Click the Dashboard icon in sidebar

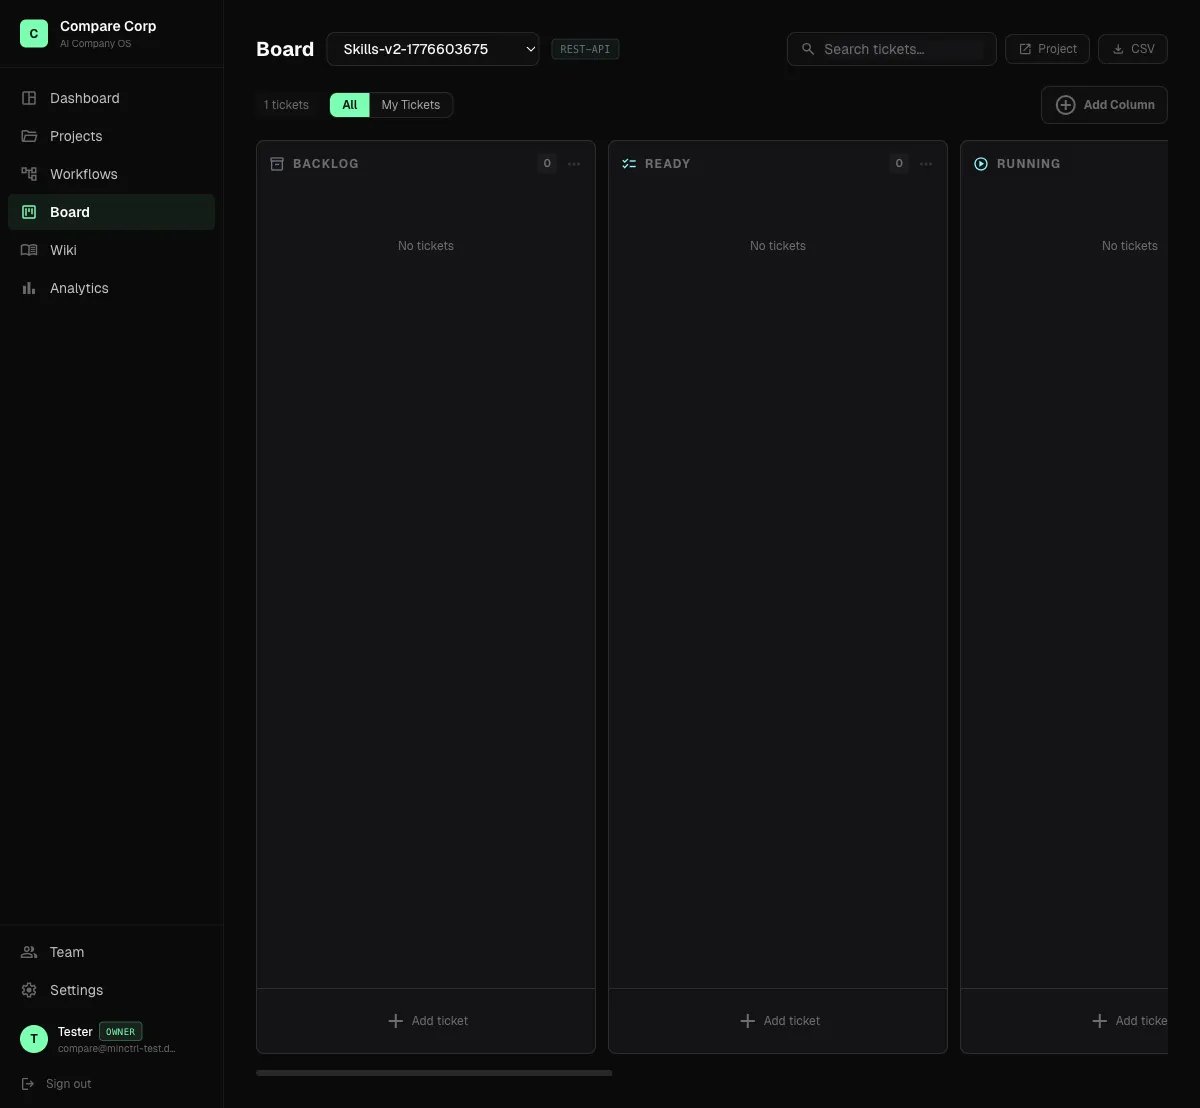29,98
